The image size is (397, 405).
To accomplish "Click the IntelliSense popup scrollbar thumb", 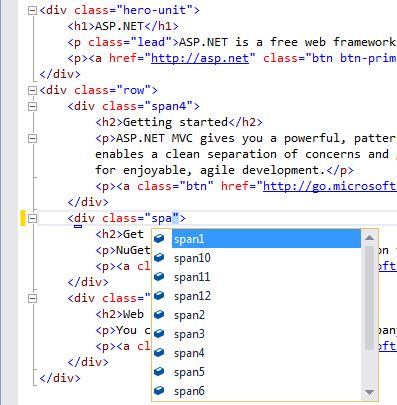I will pos(369,298).
